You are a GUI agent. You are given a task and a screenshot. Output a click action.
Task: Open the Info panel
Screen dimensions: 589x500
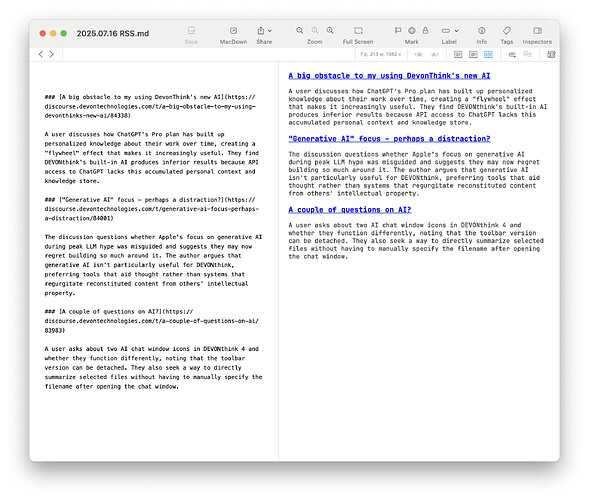tap(482, 30)
